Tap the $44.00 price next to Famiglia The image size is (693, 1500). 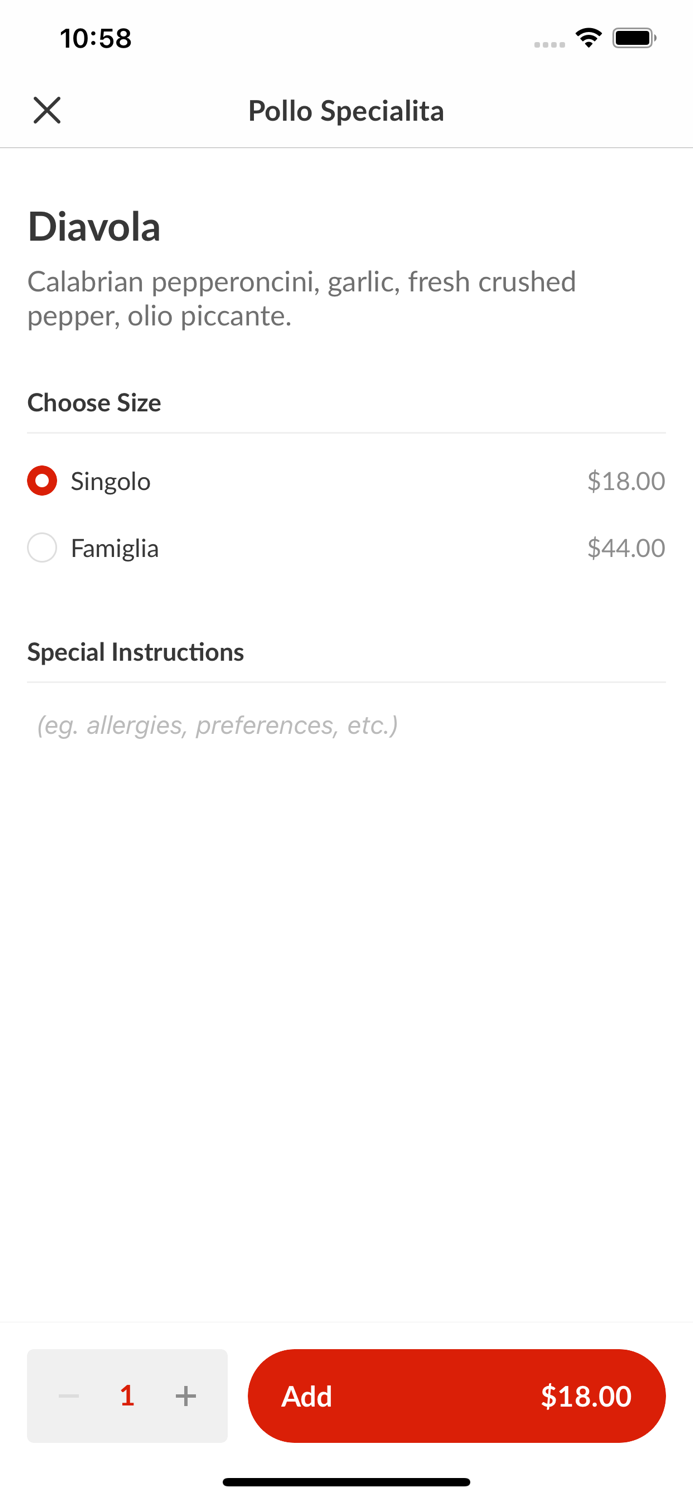[626, 548]
